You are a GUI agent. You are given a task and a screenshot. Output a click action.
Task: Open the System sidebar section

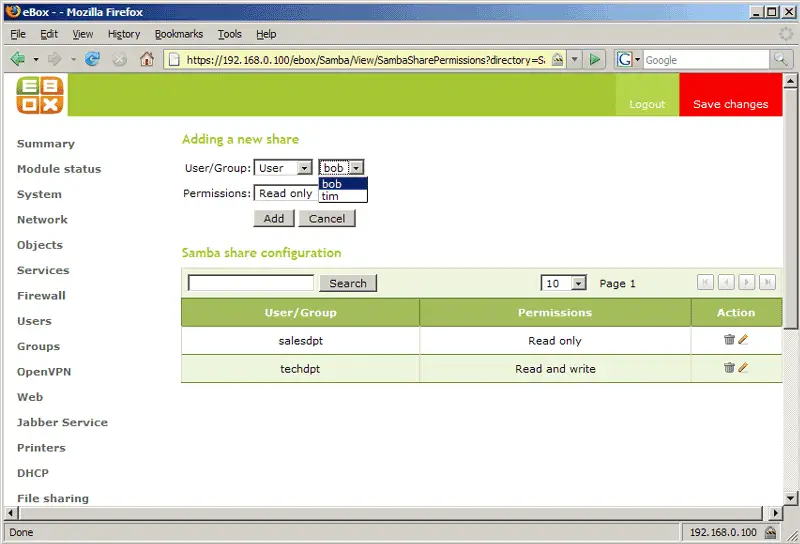click(x=39, y=194)
